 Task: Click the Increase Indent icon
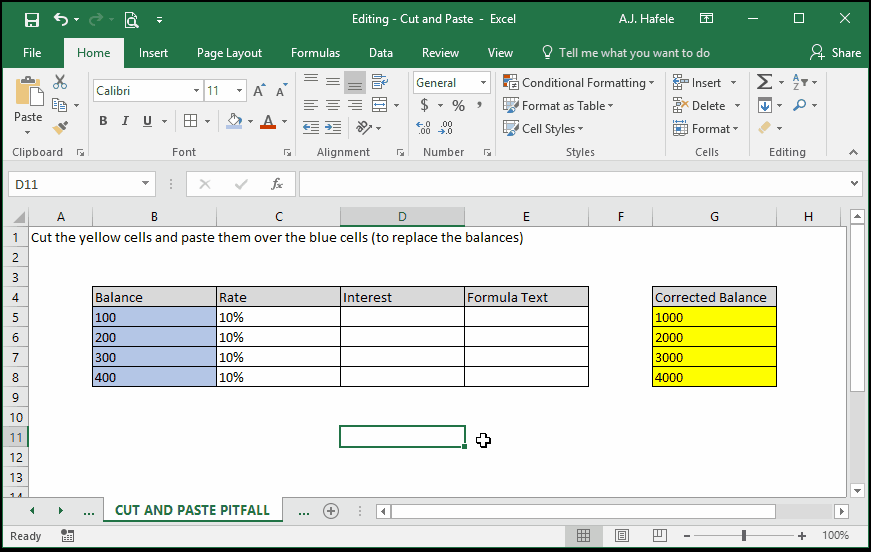[333, 128]
